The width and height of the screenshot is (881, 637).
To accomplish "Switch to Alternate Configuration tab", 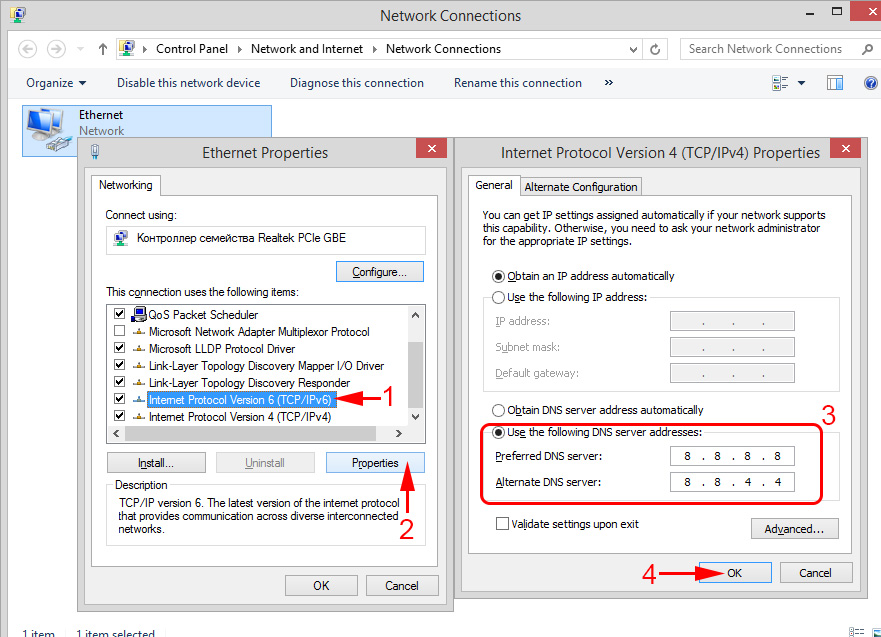I will tap(581, 187).
